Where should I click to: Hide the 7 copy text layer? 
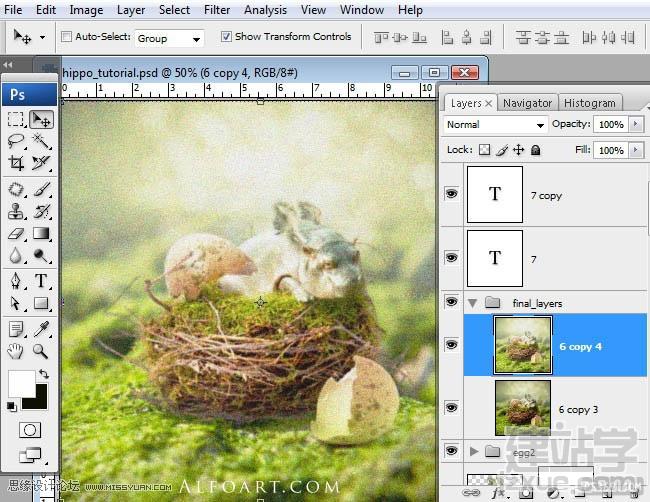click(451, 194)
